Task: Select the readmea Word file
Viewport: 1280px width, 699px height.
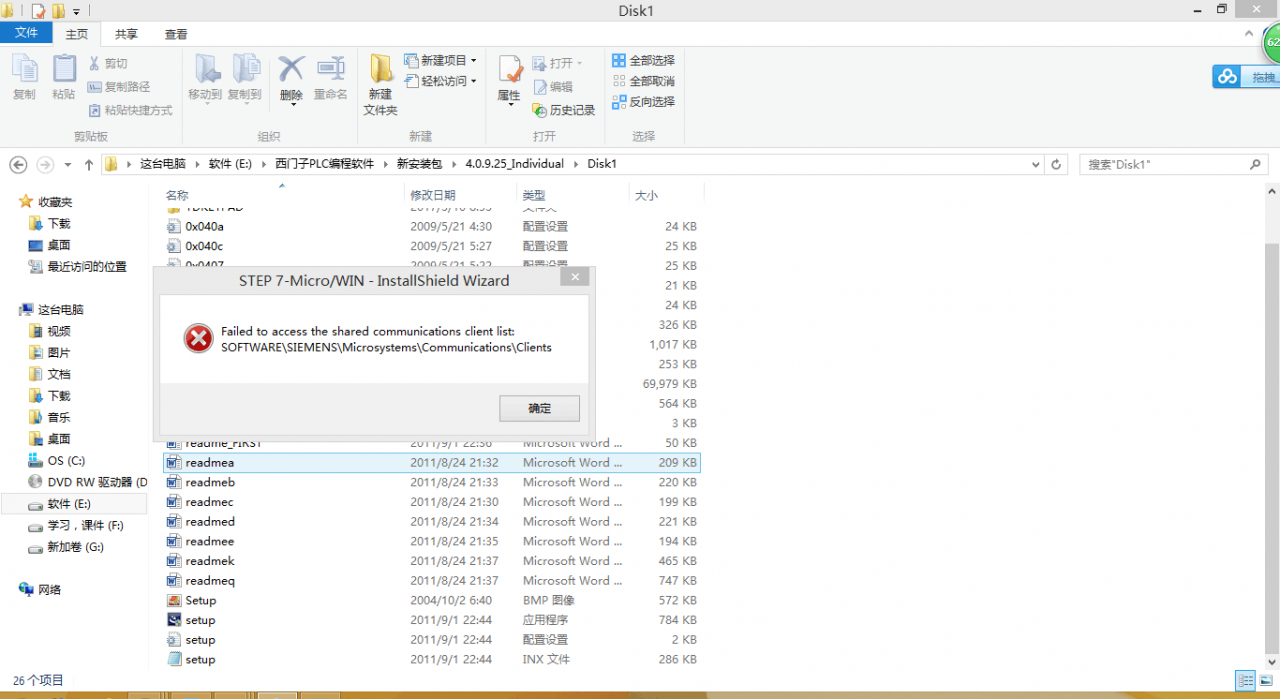Action: click(x=431, y=463)
